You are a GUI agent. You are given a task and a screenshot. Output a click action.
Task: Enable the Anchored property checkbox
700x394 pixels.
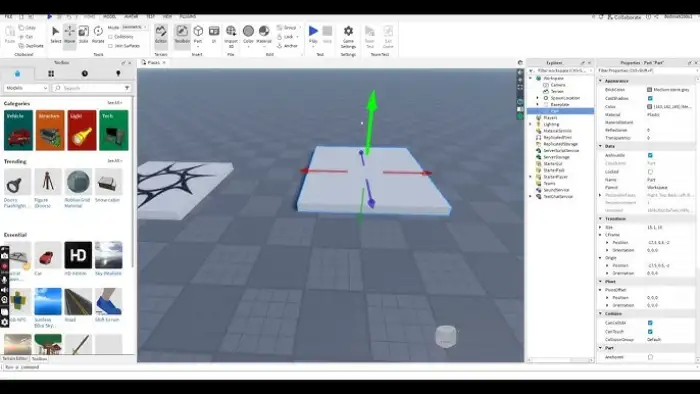pos(650,357)
